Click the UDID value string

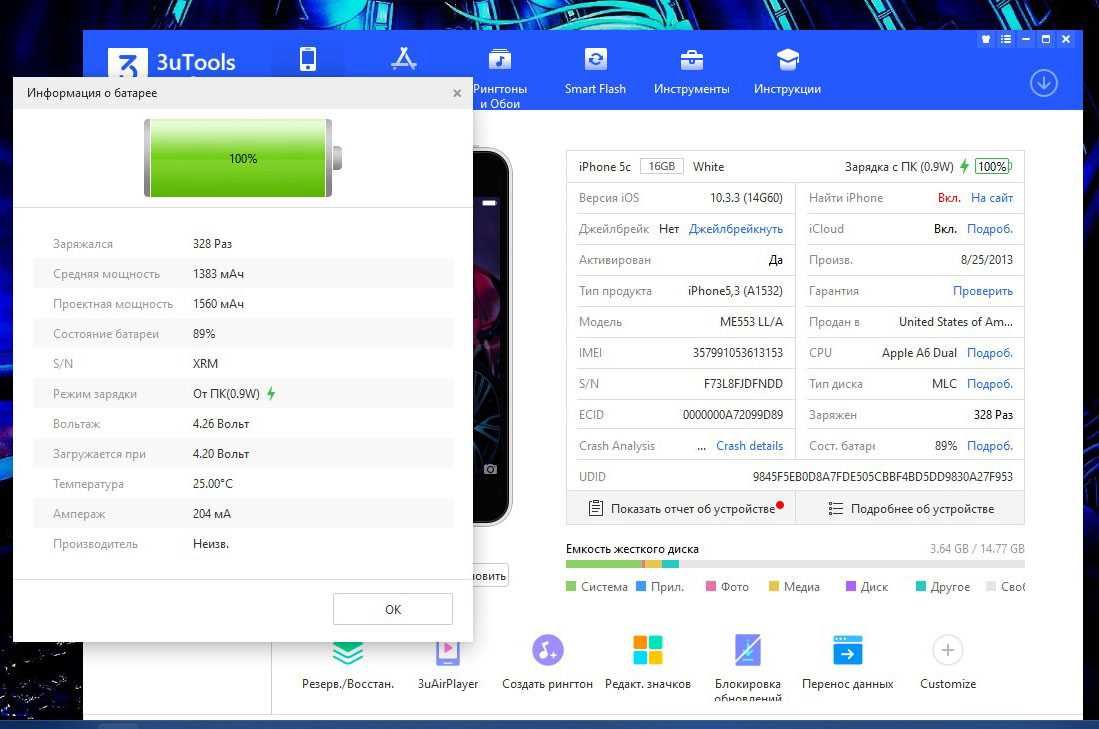[882, 477]
